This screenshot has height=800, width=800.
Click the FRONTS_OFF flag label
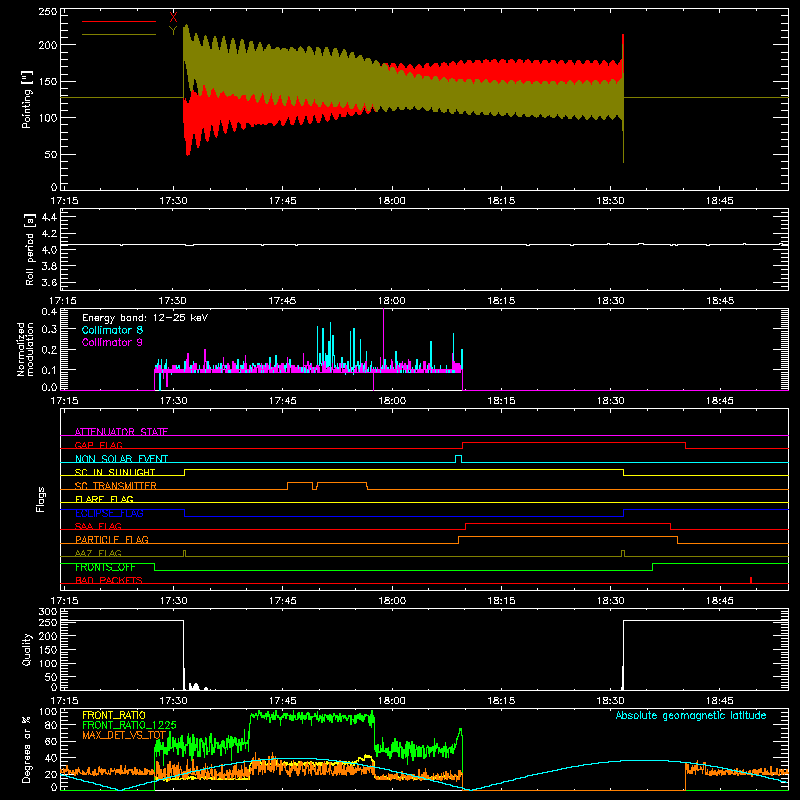[x=105, y=567]
